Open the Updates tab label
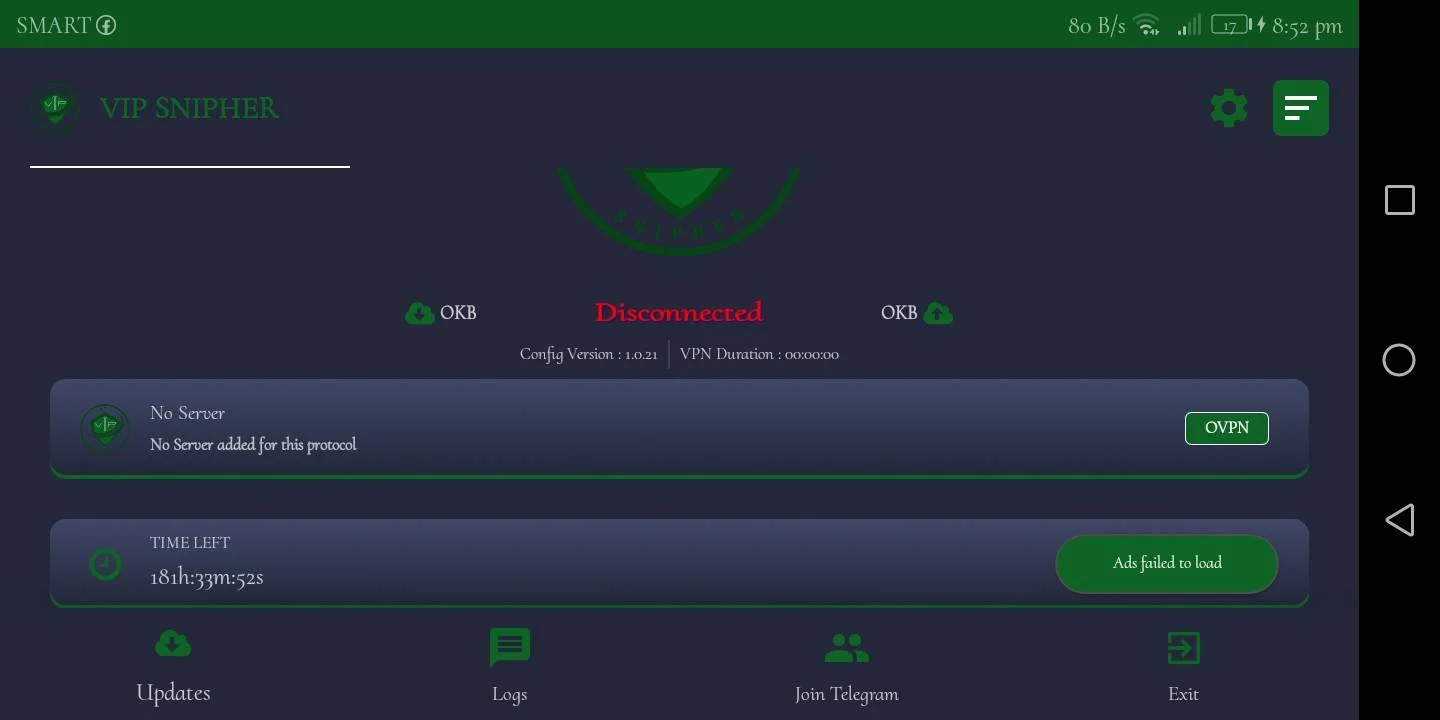The width and height of the screenshot is (1440, 720). click(173, 693)
